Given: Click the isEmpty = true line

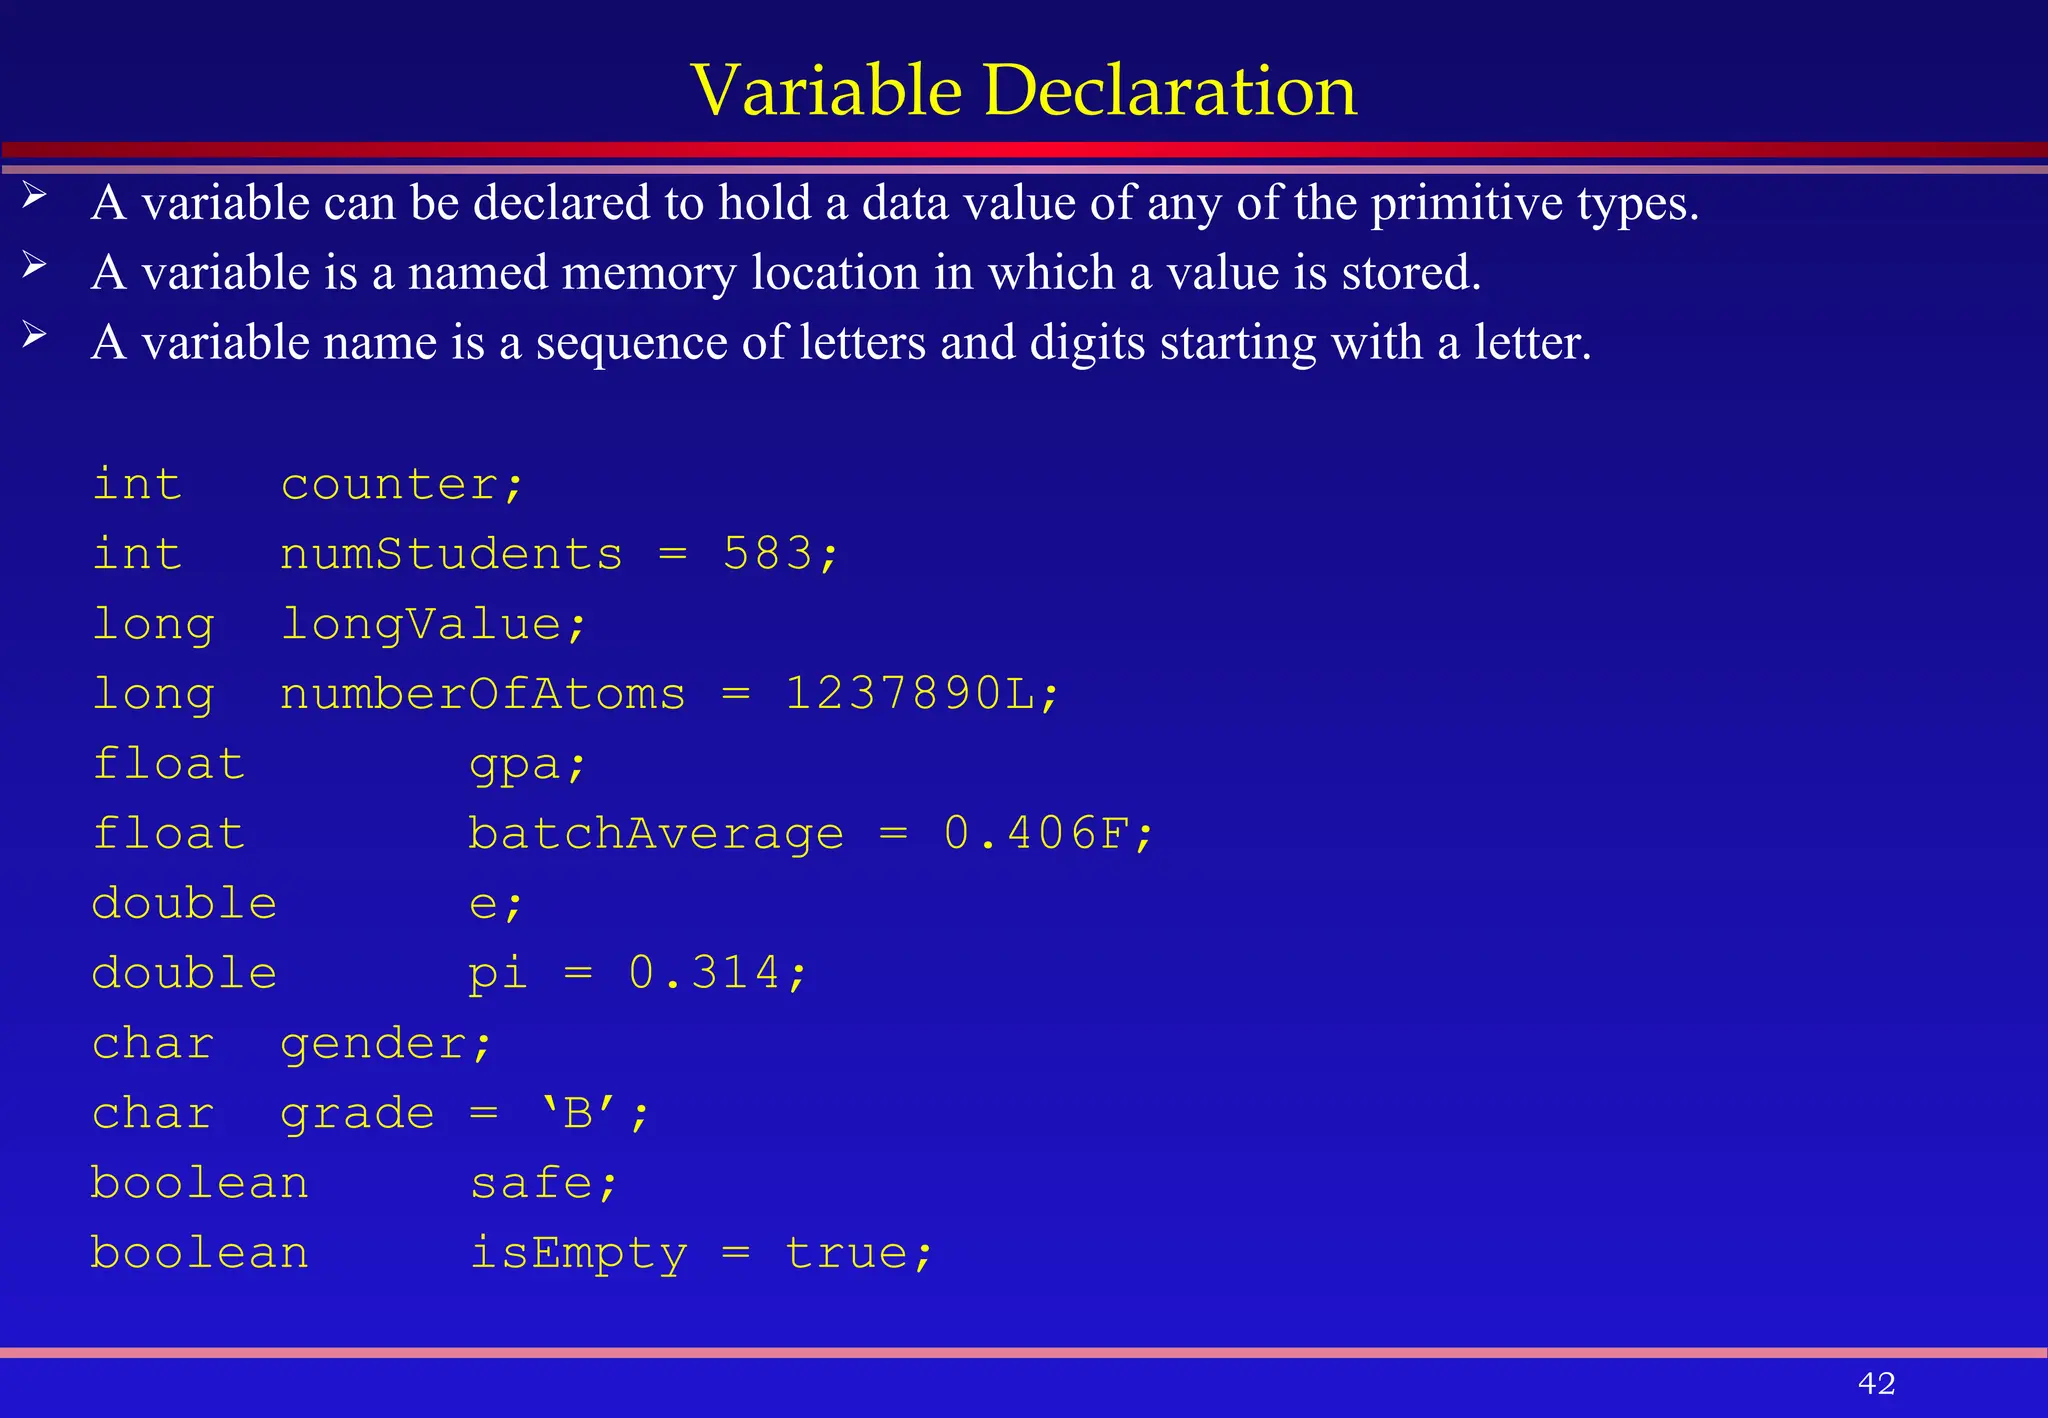Looking at the screenshot, I should click(700, 1254).
